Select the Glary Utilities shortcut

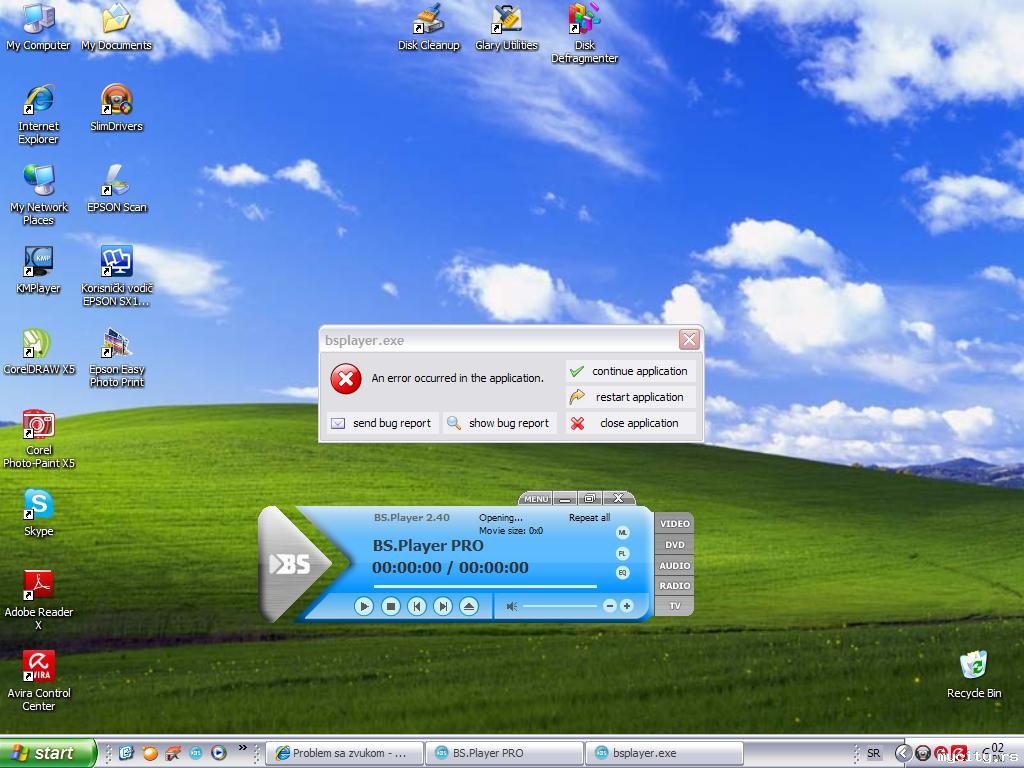tap(507, 27)
